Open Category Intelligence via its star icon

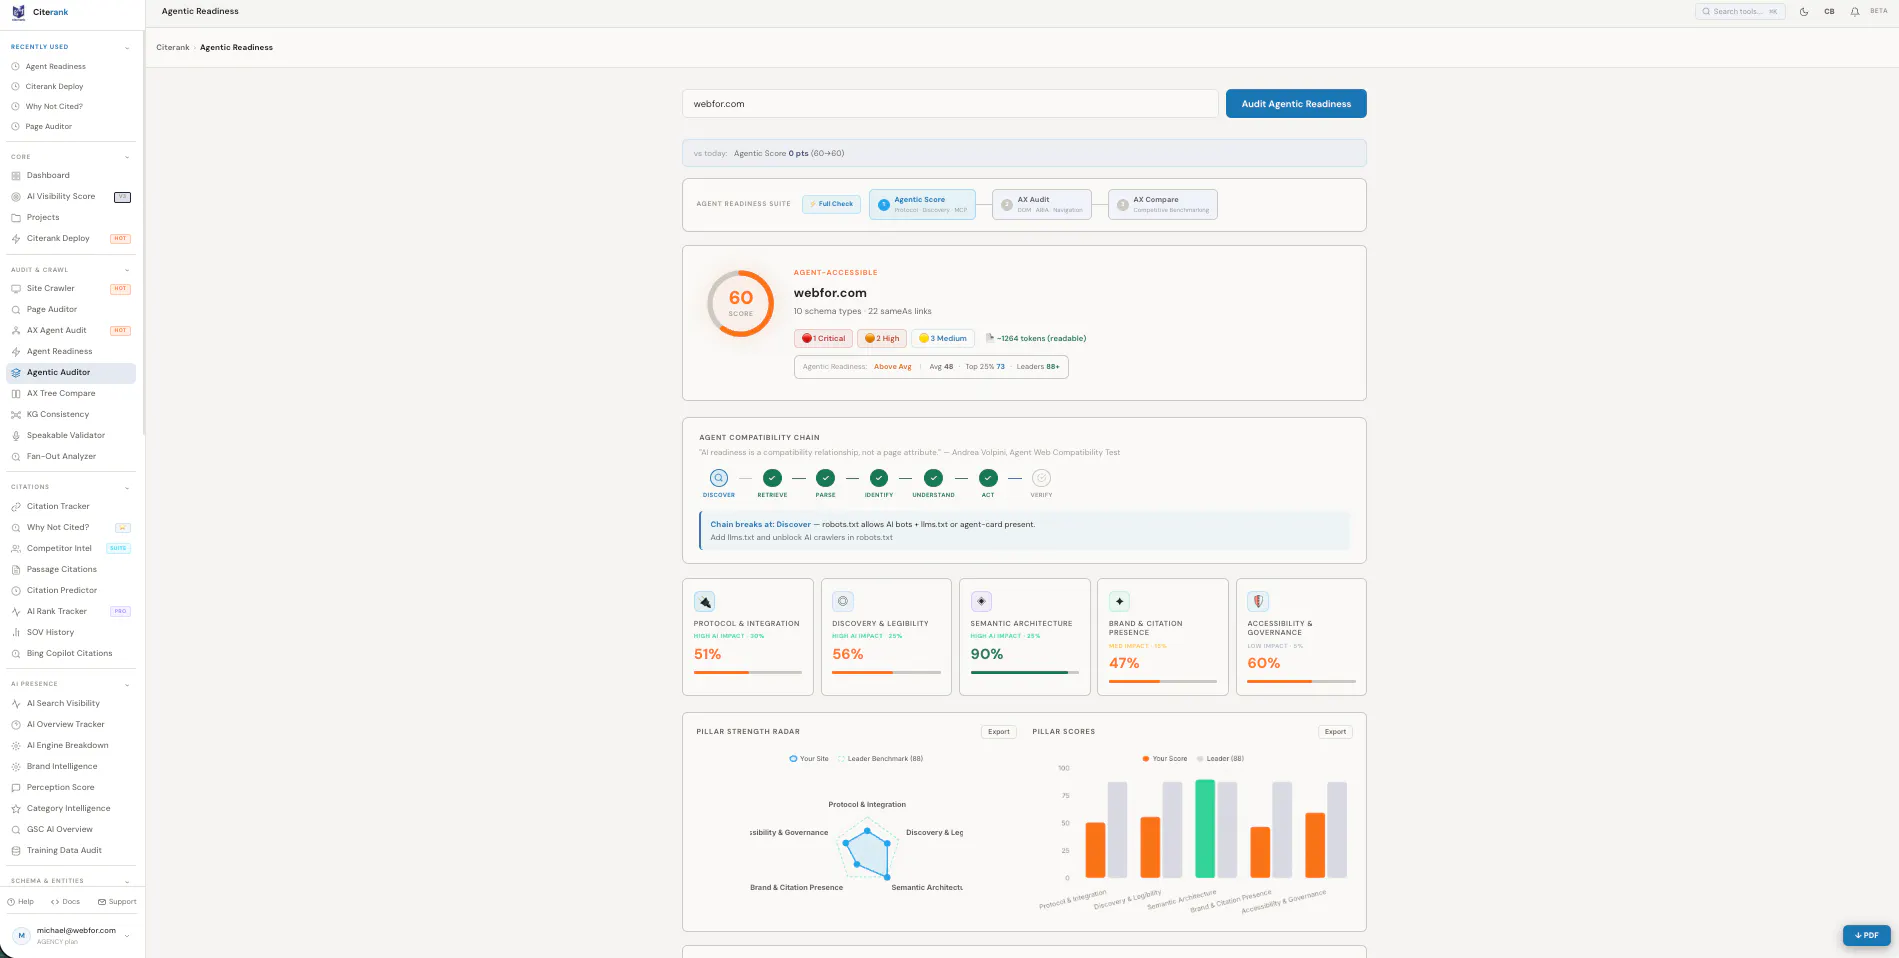point(16,809)
